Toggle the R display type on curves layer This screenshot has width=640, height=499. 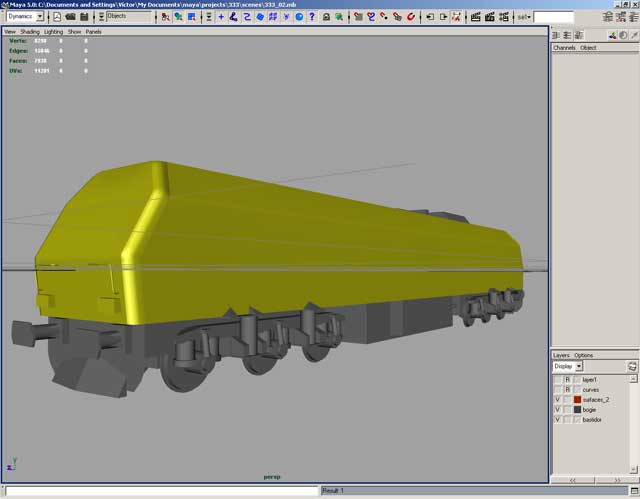point(567,389)
